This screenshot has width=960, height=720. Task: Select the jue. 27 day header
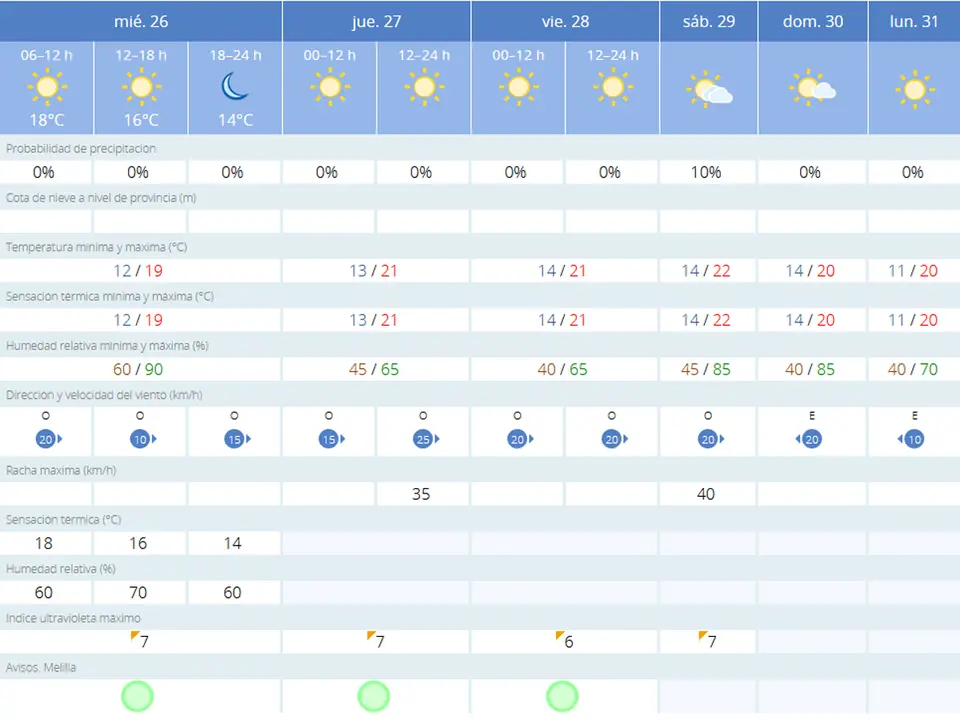point(377,21)
